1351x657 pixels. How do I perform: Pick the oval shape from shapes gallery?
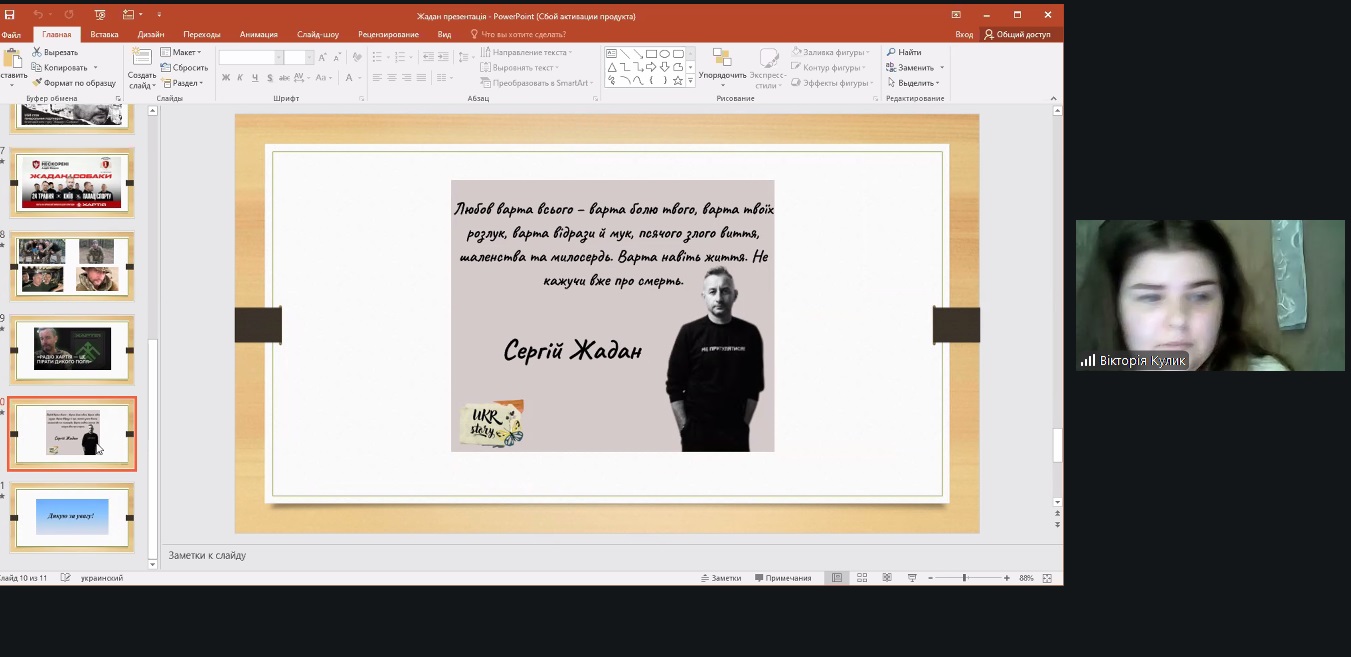664,54
